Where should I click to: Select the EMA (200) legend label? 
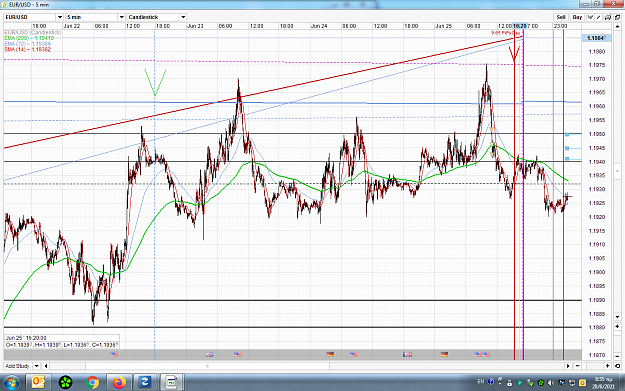(29, 38)
